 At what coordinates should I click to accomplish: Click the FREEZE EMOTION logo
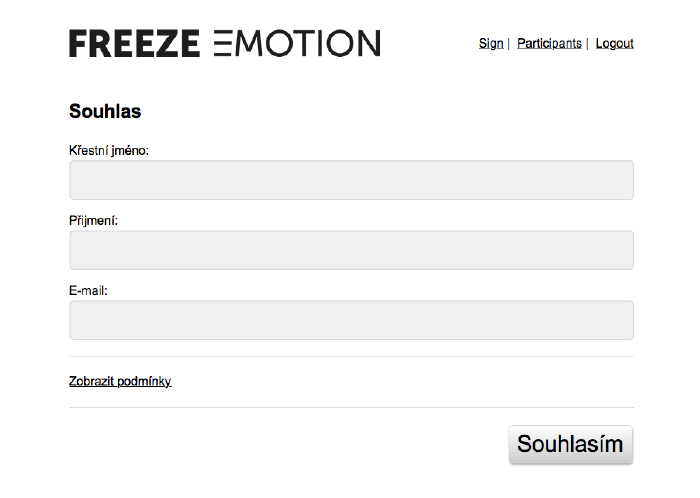click(225, 43)
